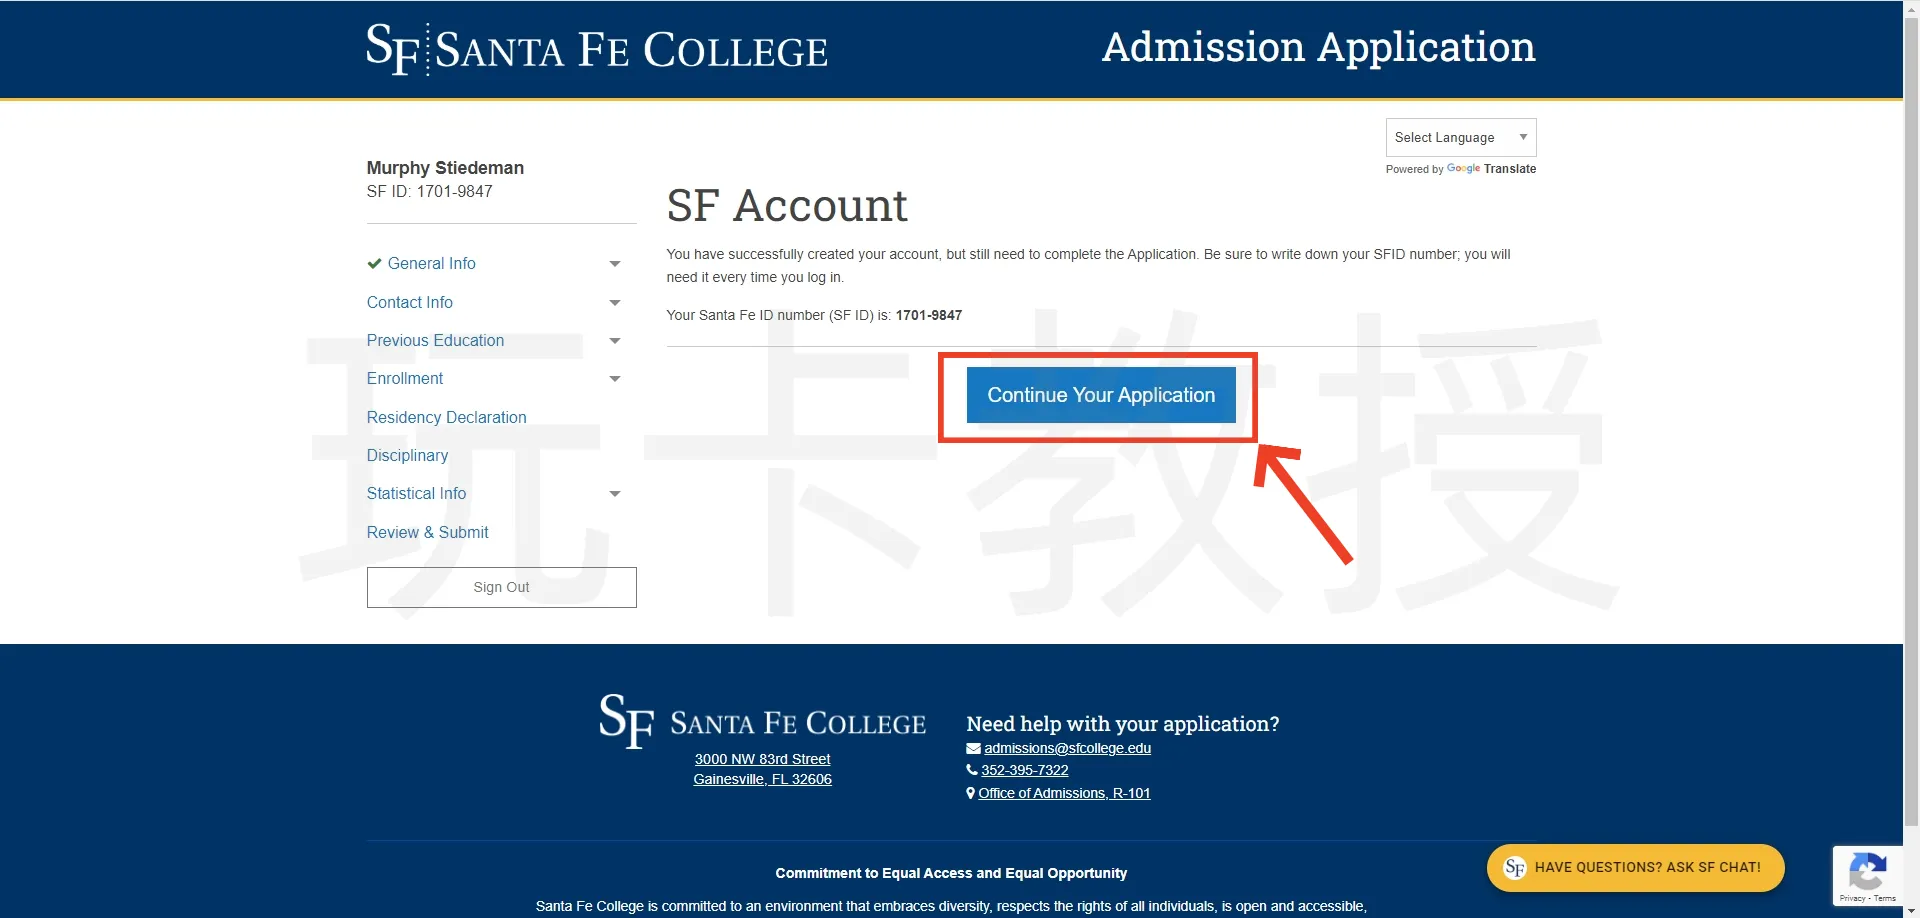Click the footer Santa Fe College logo
The image size is (1920, 918).
tap(762, 720)
